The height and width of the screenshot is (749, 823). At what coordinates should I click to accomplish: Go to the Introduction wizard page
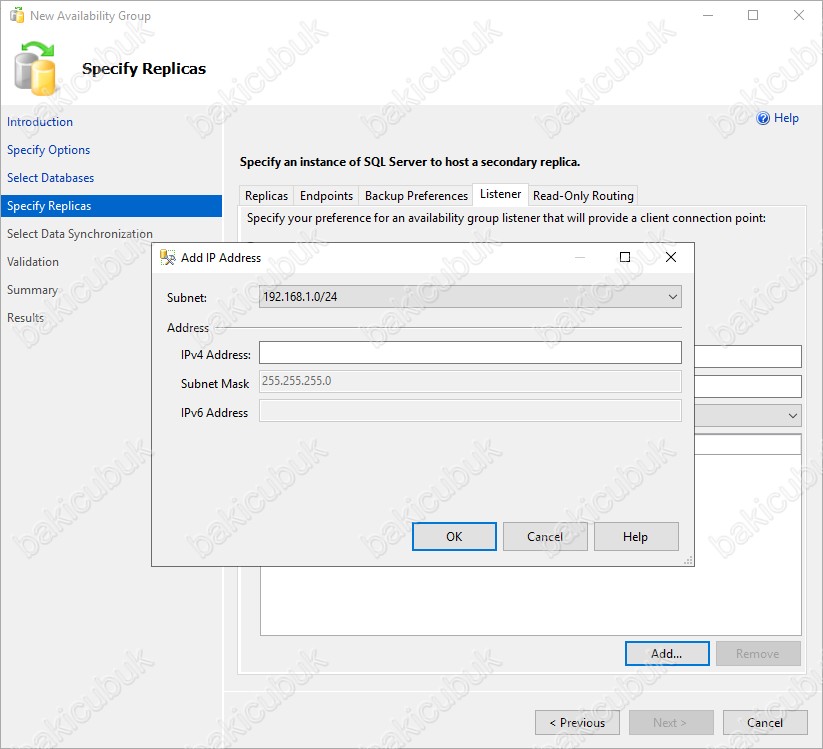tap(40, 122)
